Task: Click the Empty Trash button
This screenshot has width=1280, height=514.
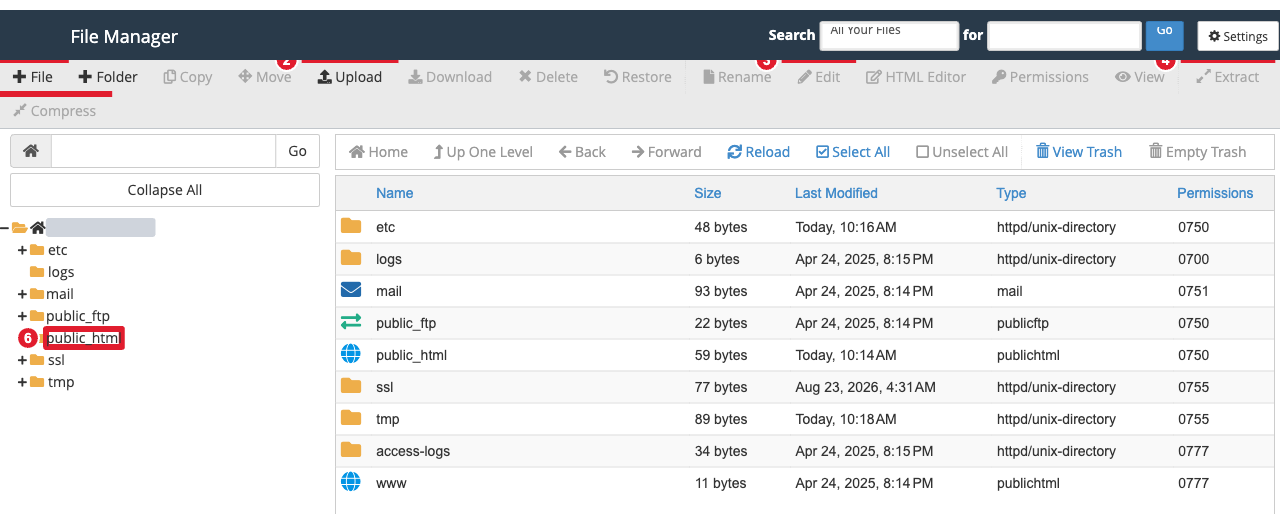Action: [1197, 152]
